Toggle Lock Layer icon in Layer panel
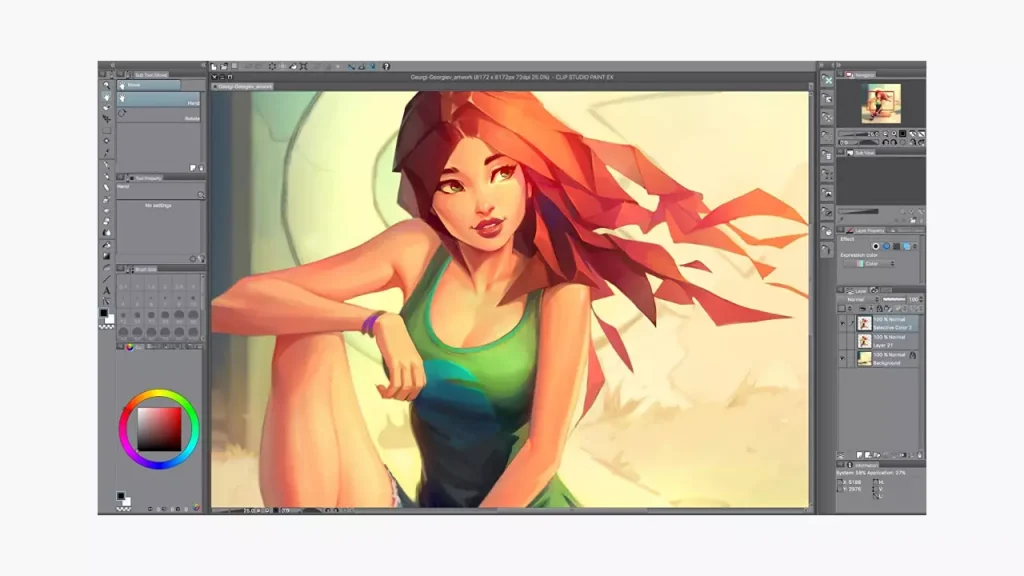The height and width of the screenshot is (576, 1024). point(879,308)
